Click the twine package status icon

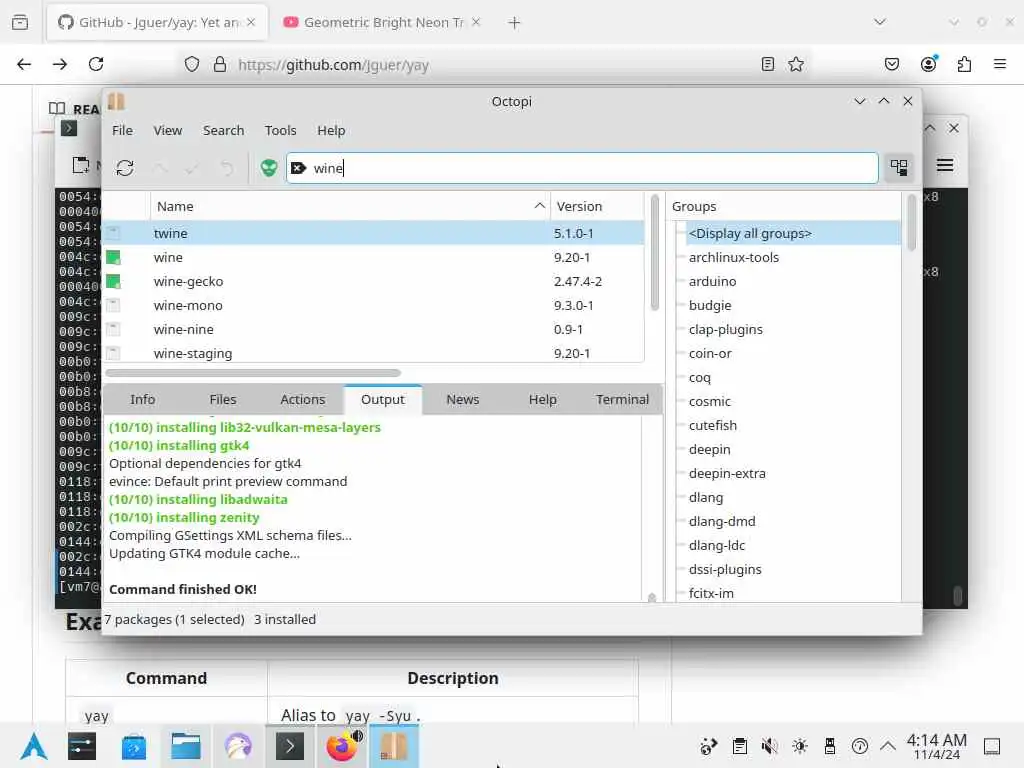113,233
